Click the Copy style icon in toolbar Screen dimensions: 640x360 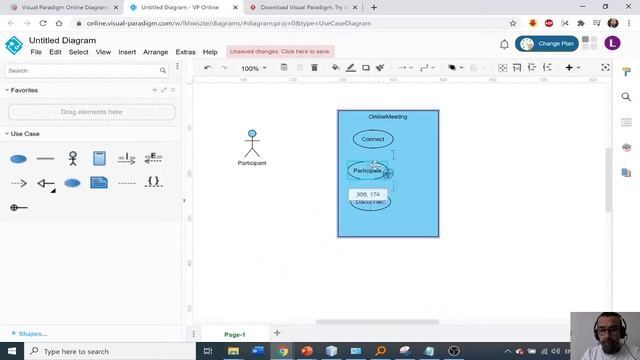(284, 67)
